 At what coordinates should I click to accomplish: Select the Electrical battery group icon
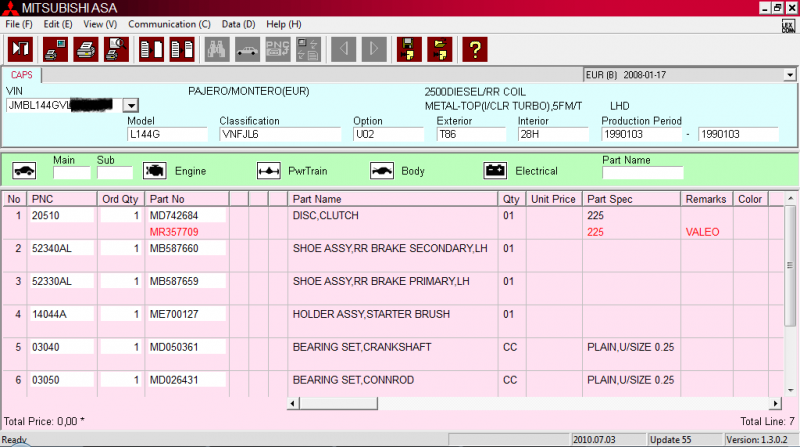point(495,170)
